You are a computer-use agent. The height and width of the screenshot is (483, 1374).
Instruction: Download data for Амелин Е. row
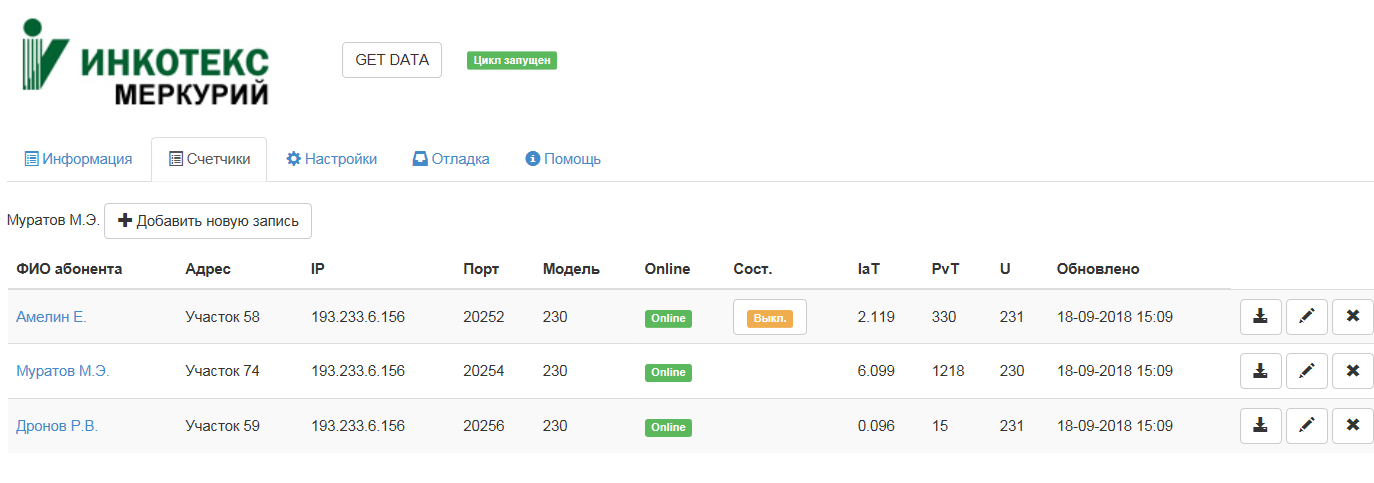pyautogui.click(x=1260, y=317)
